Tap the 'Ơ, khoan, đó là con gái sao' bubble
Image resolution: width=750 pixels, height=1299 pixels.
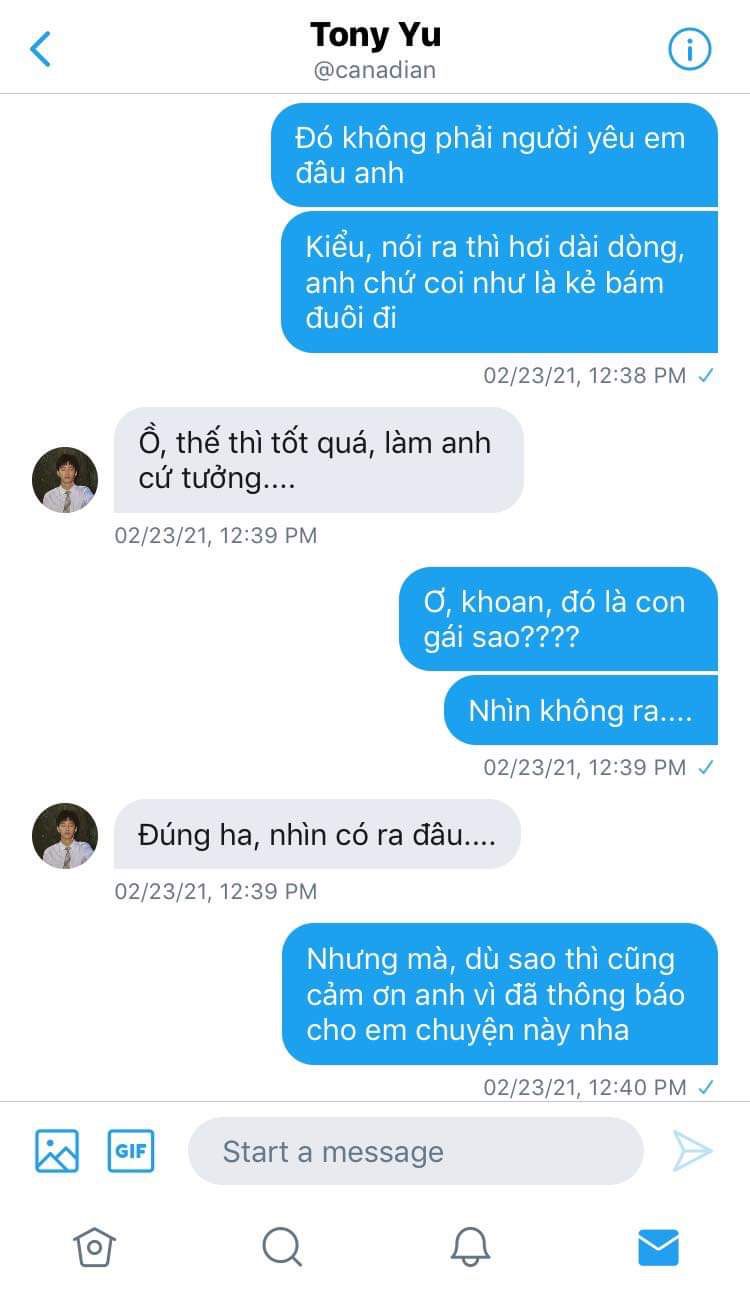pyautogui.click(x=558, y=619)
